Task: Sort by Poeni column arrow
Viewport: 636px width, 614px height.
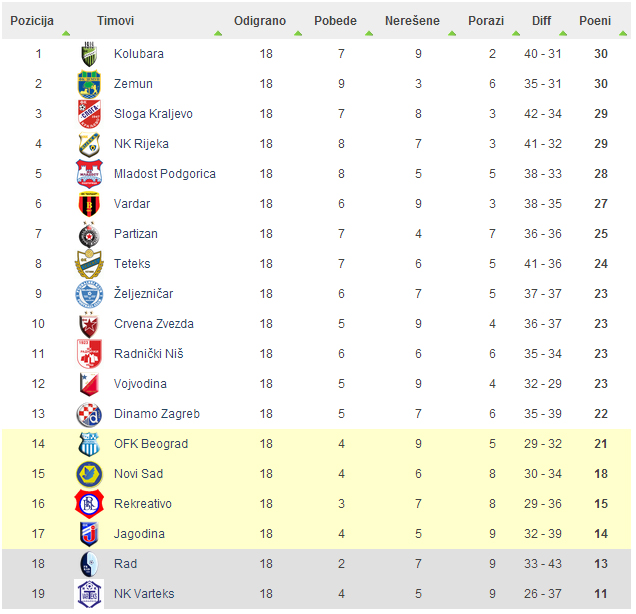Action: point(623,33)
